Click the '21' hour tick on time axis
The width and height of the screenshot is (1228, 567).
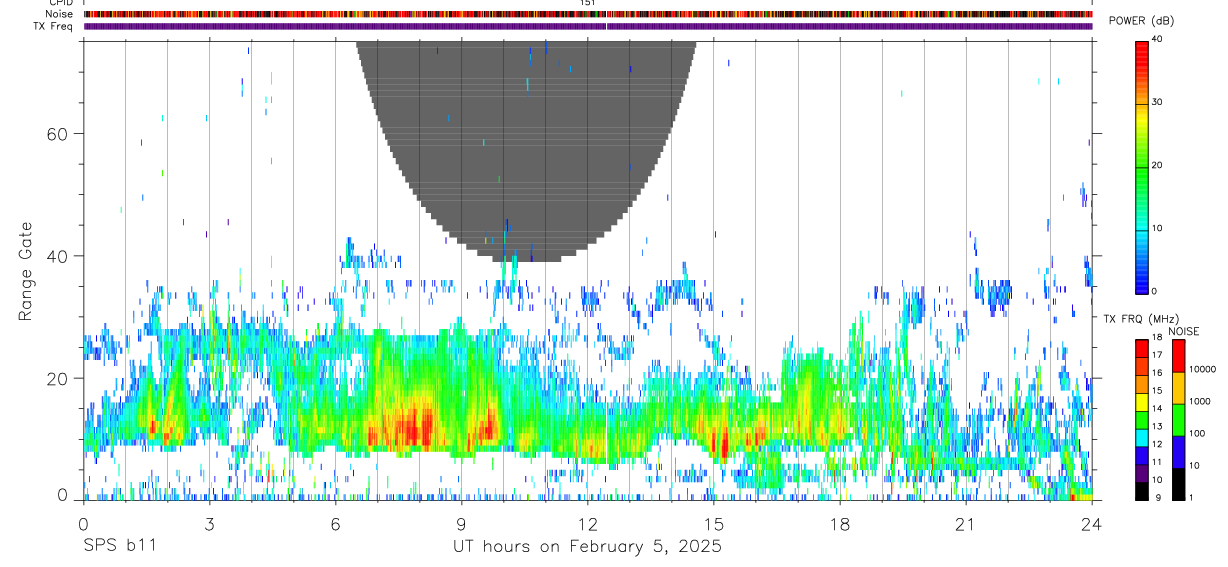coord(966,524)
